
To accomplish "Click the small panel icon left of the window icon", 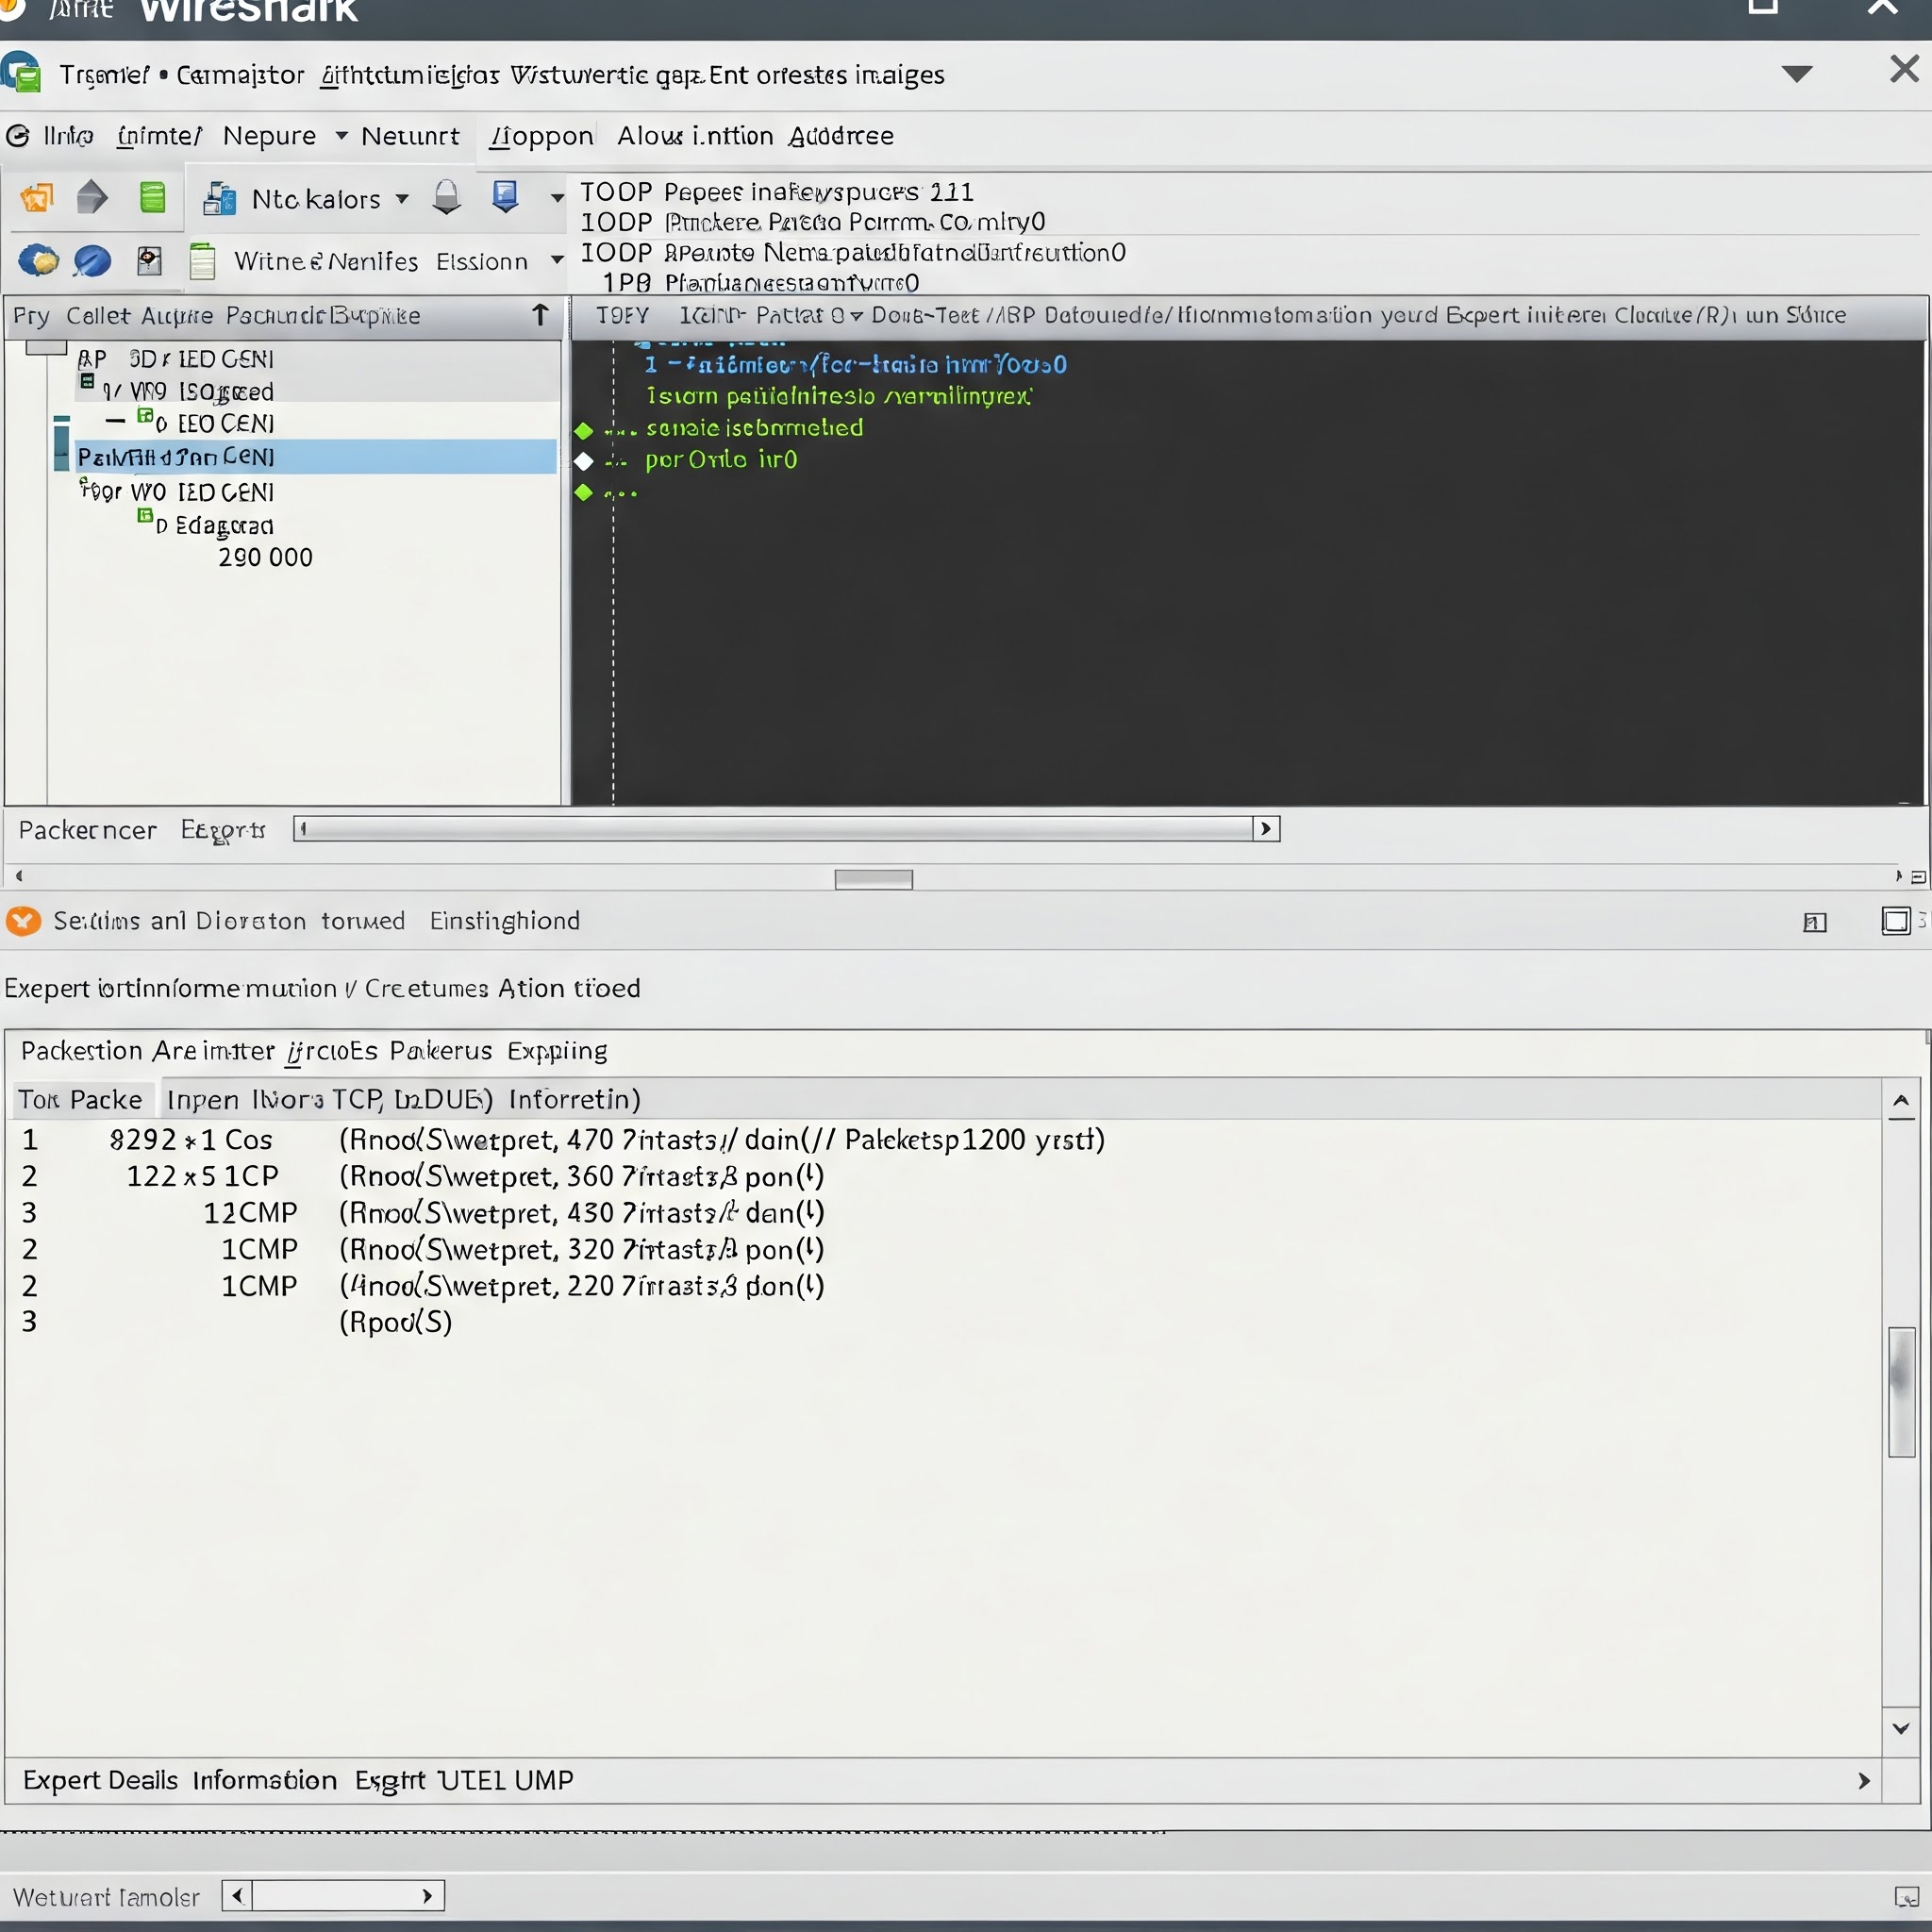I will pyautogui.click(x=1815, y=922).
